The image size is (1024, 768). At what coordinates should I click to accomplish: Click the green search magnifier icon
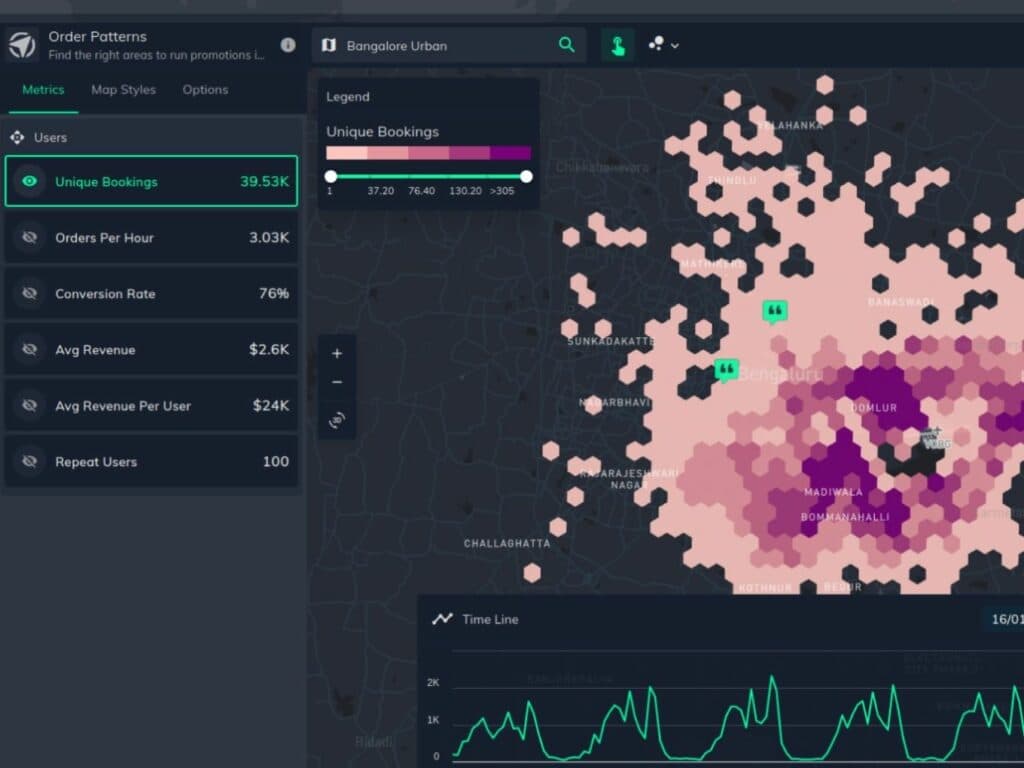tap(567, 45)
